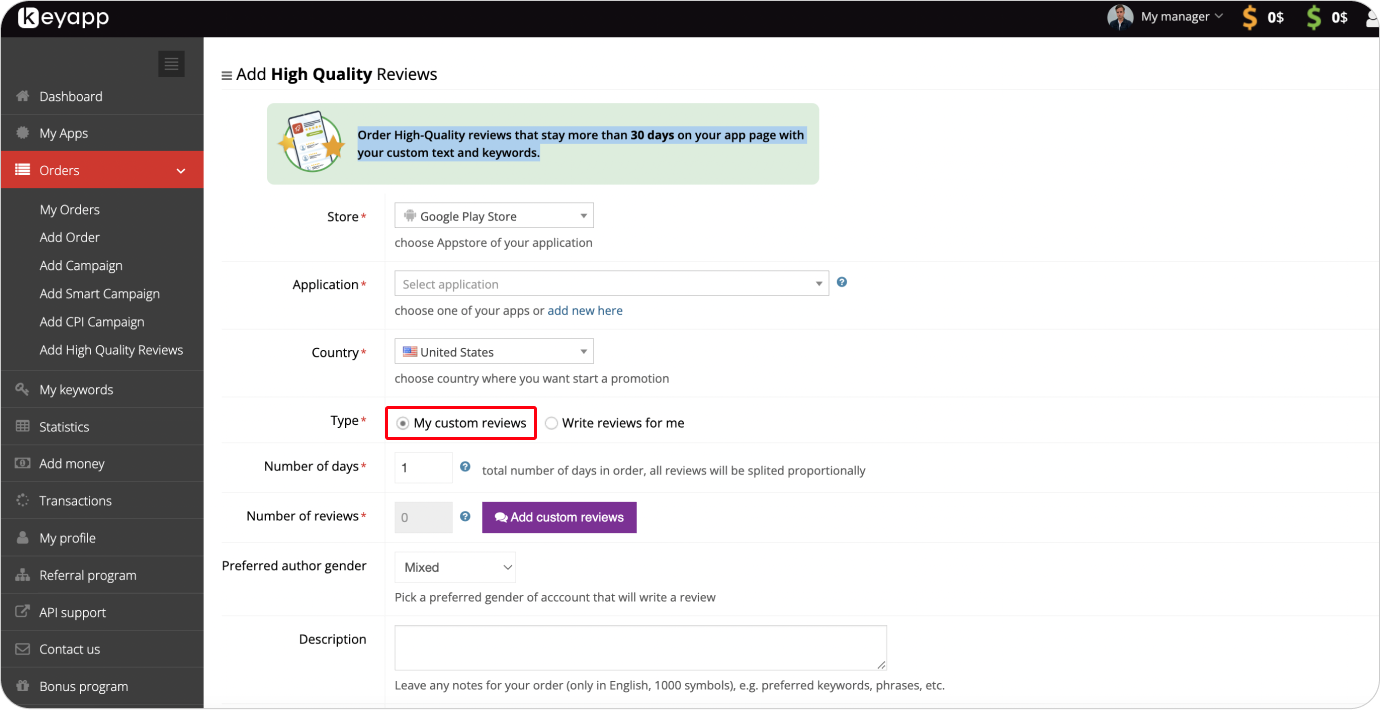Image resolution: width=1380 pixels, height=710 pixels.
Task: Go to Add Smart Campaign
Action: pyautogui.click(x=99, y=294)
